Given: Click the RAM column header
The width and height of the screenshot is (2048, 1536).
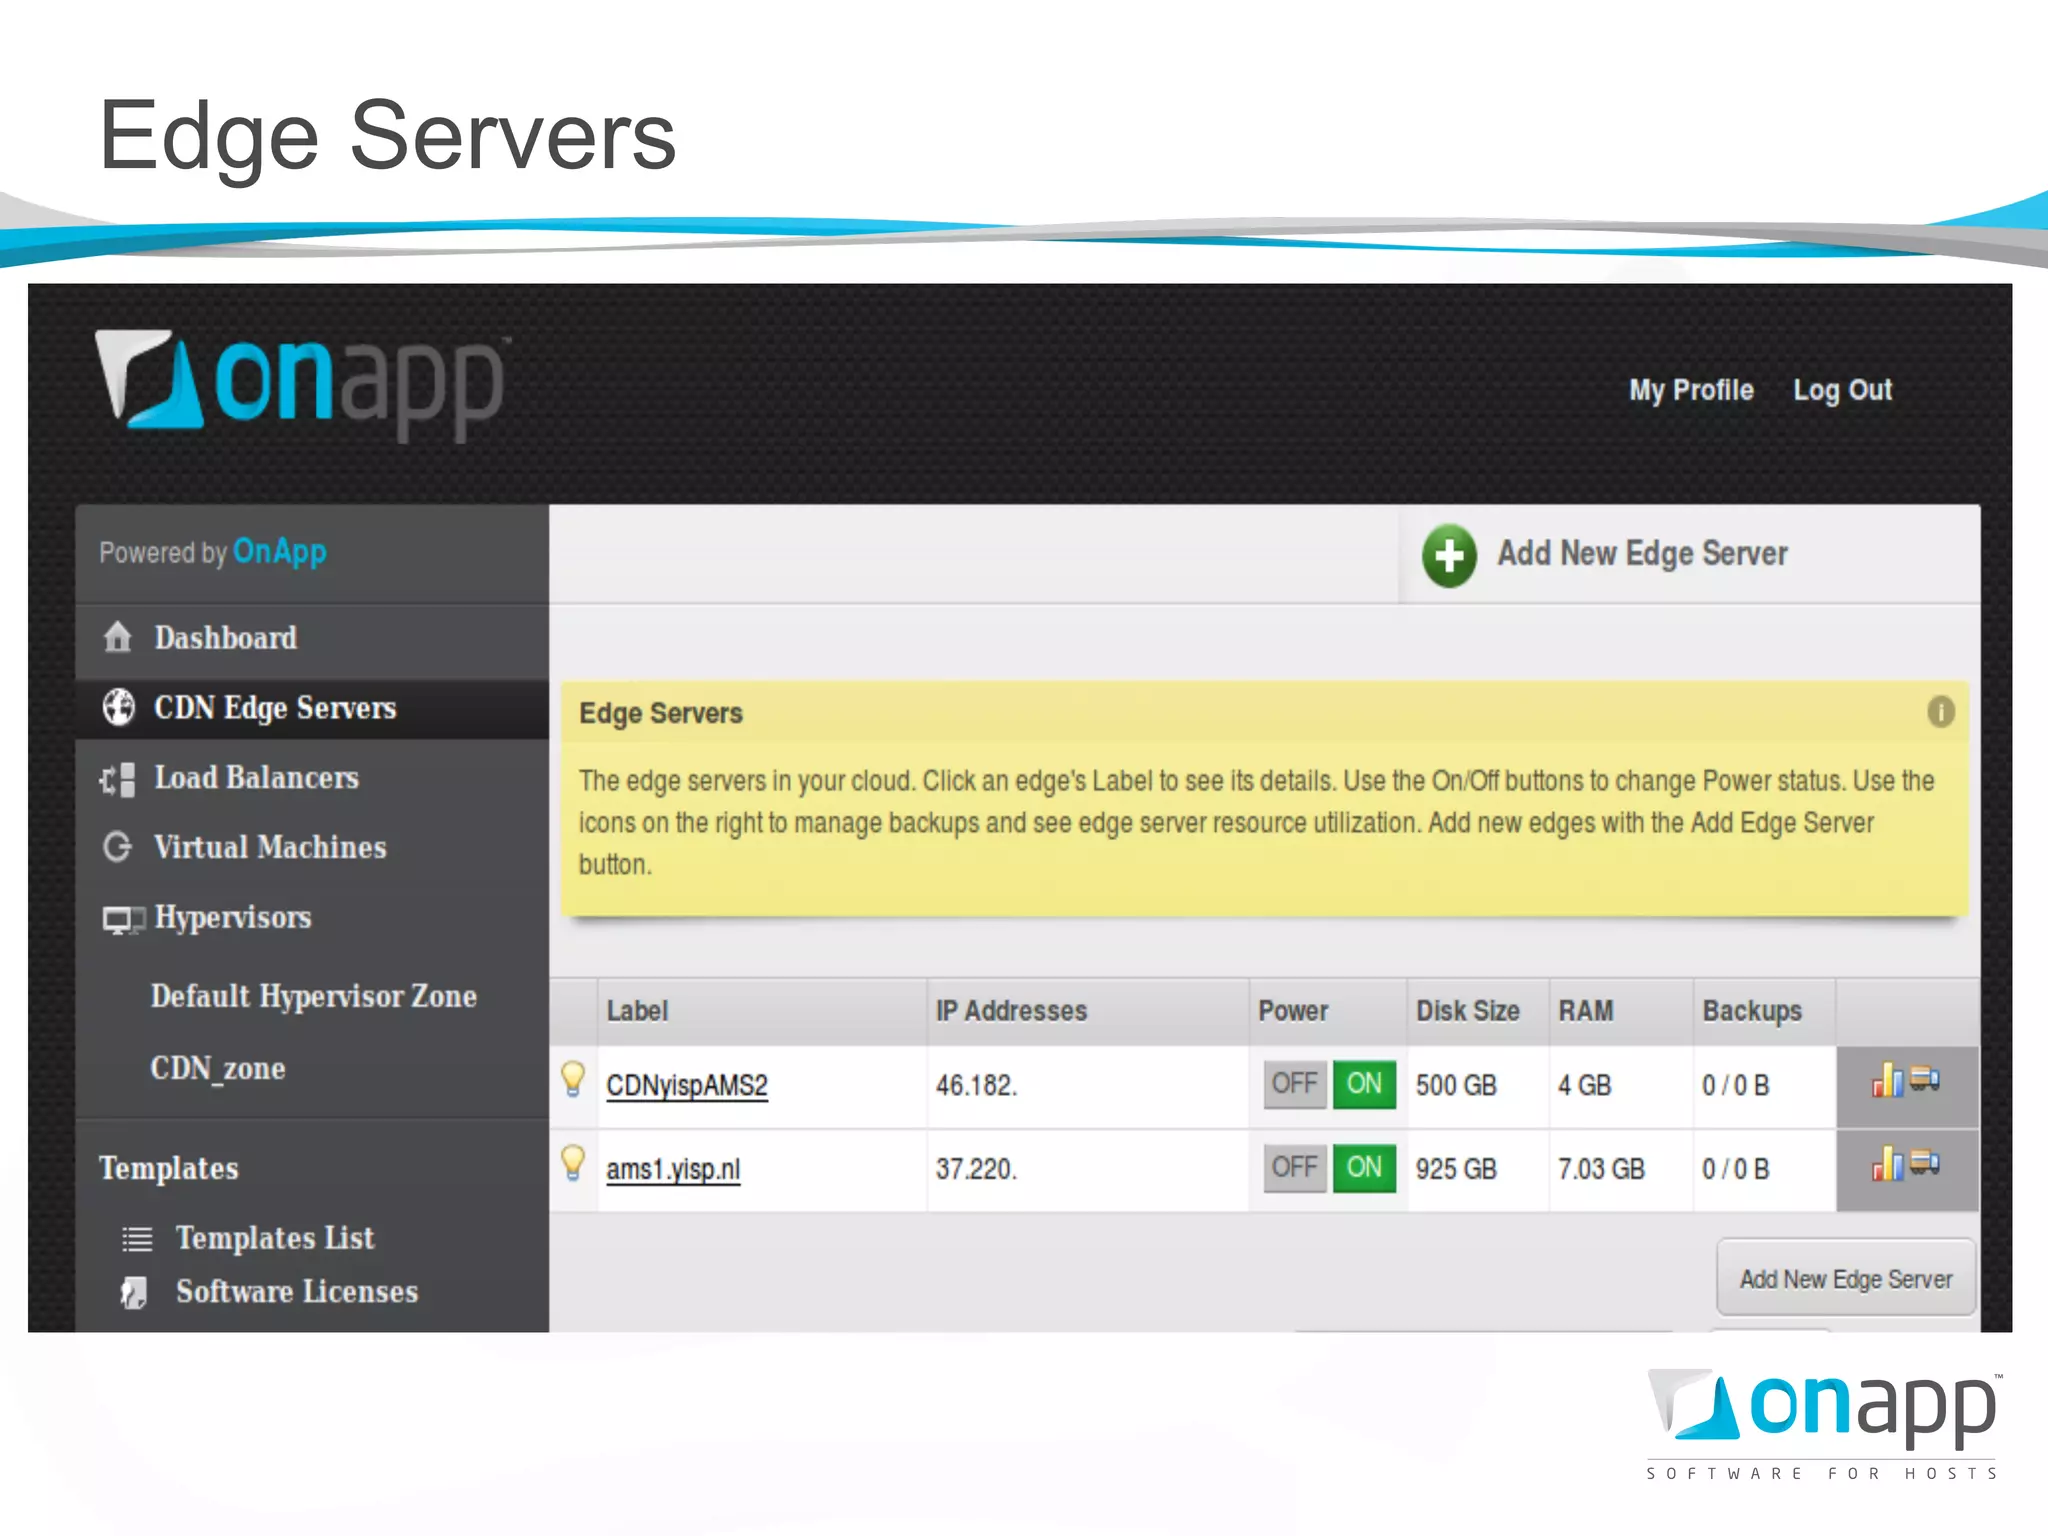Looking at the screenshot, I should (x=1586, y=1011).
